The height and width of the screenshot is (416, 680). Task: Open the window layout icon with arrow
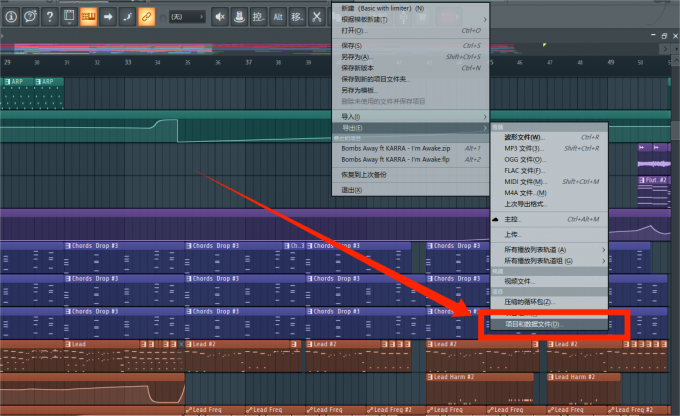[x=69, y=17]
